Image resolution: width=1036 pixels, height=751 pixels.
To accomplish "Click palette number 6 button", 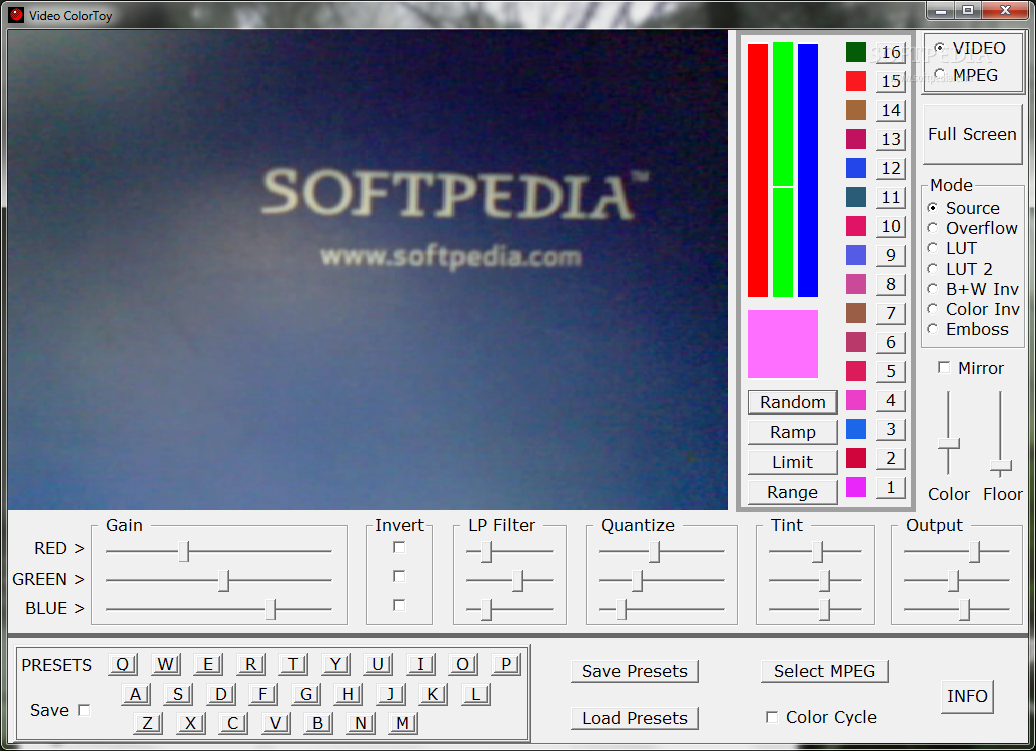I will click(x=891, y=342).
